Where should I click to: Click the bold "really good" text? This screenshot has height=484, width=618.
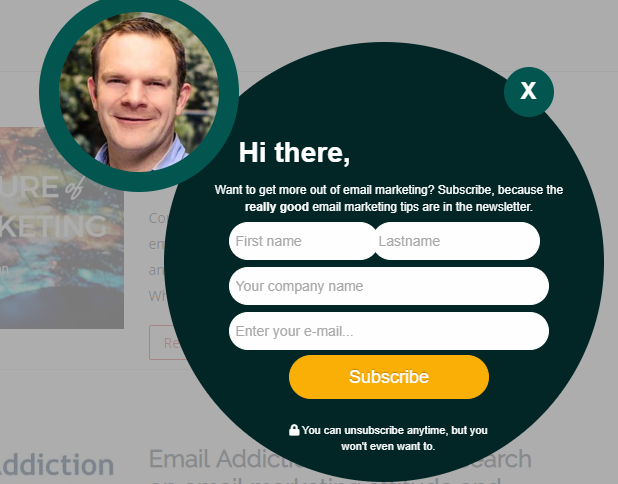[x=277, y=207]
